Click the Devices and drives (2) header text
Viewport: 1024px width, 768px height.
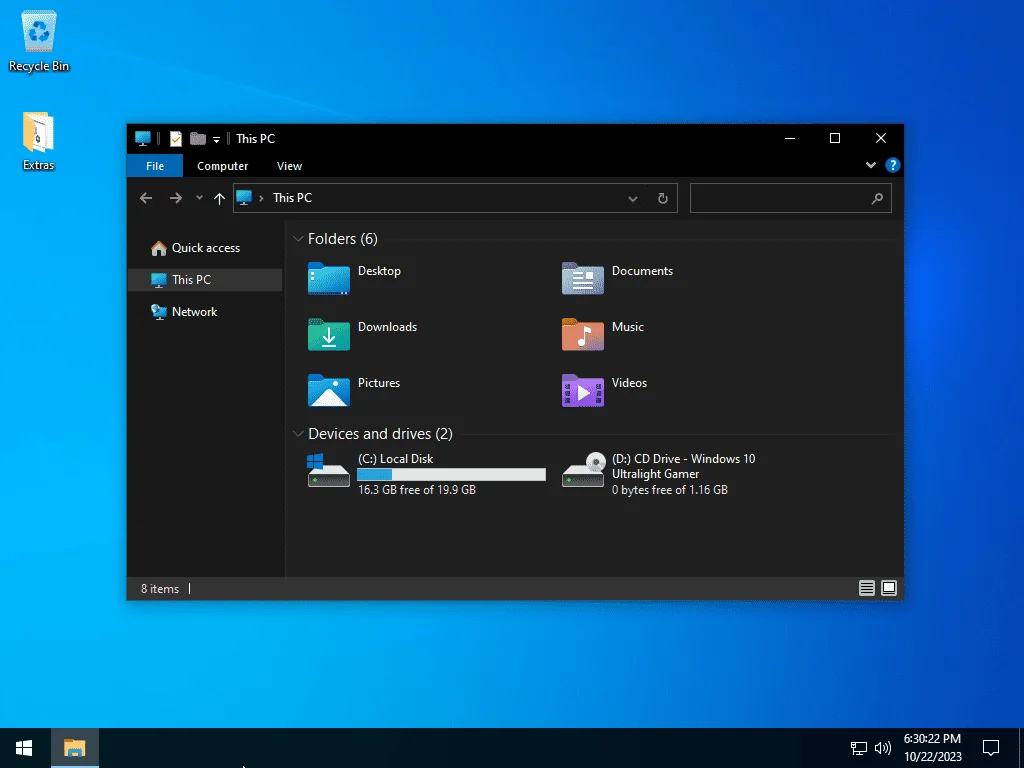tap(380, 434)
